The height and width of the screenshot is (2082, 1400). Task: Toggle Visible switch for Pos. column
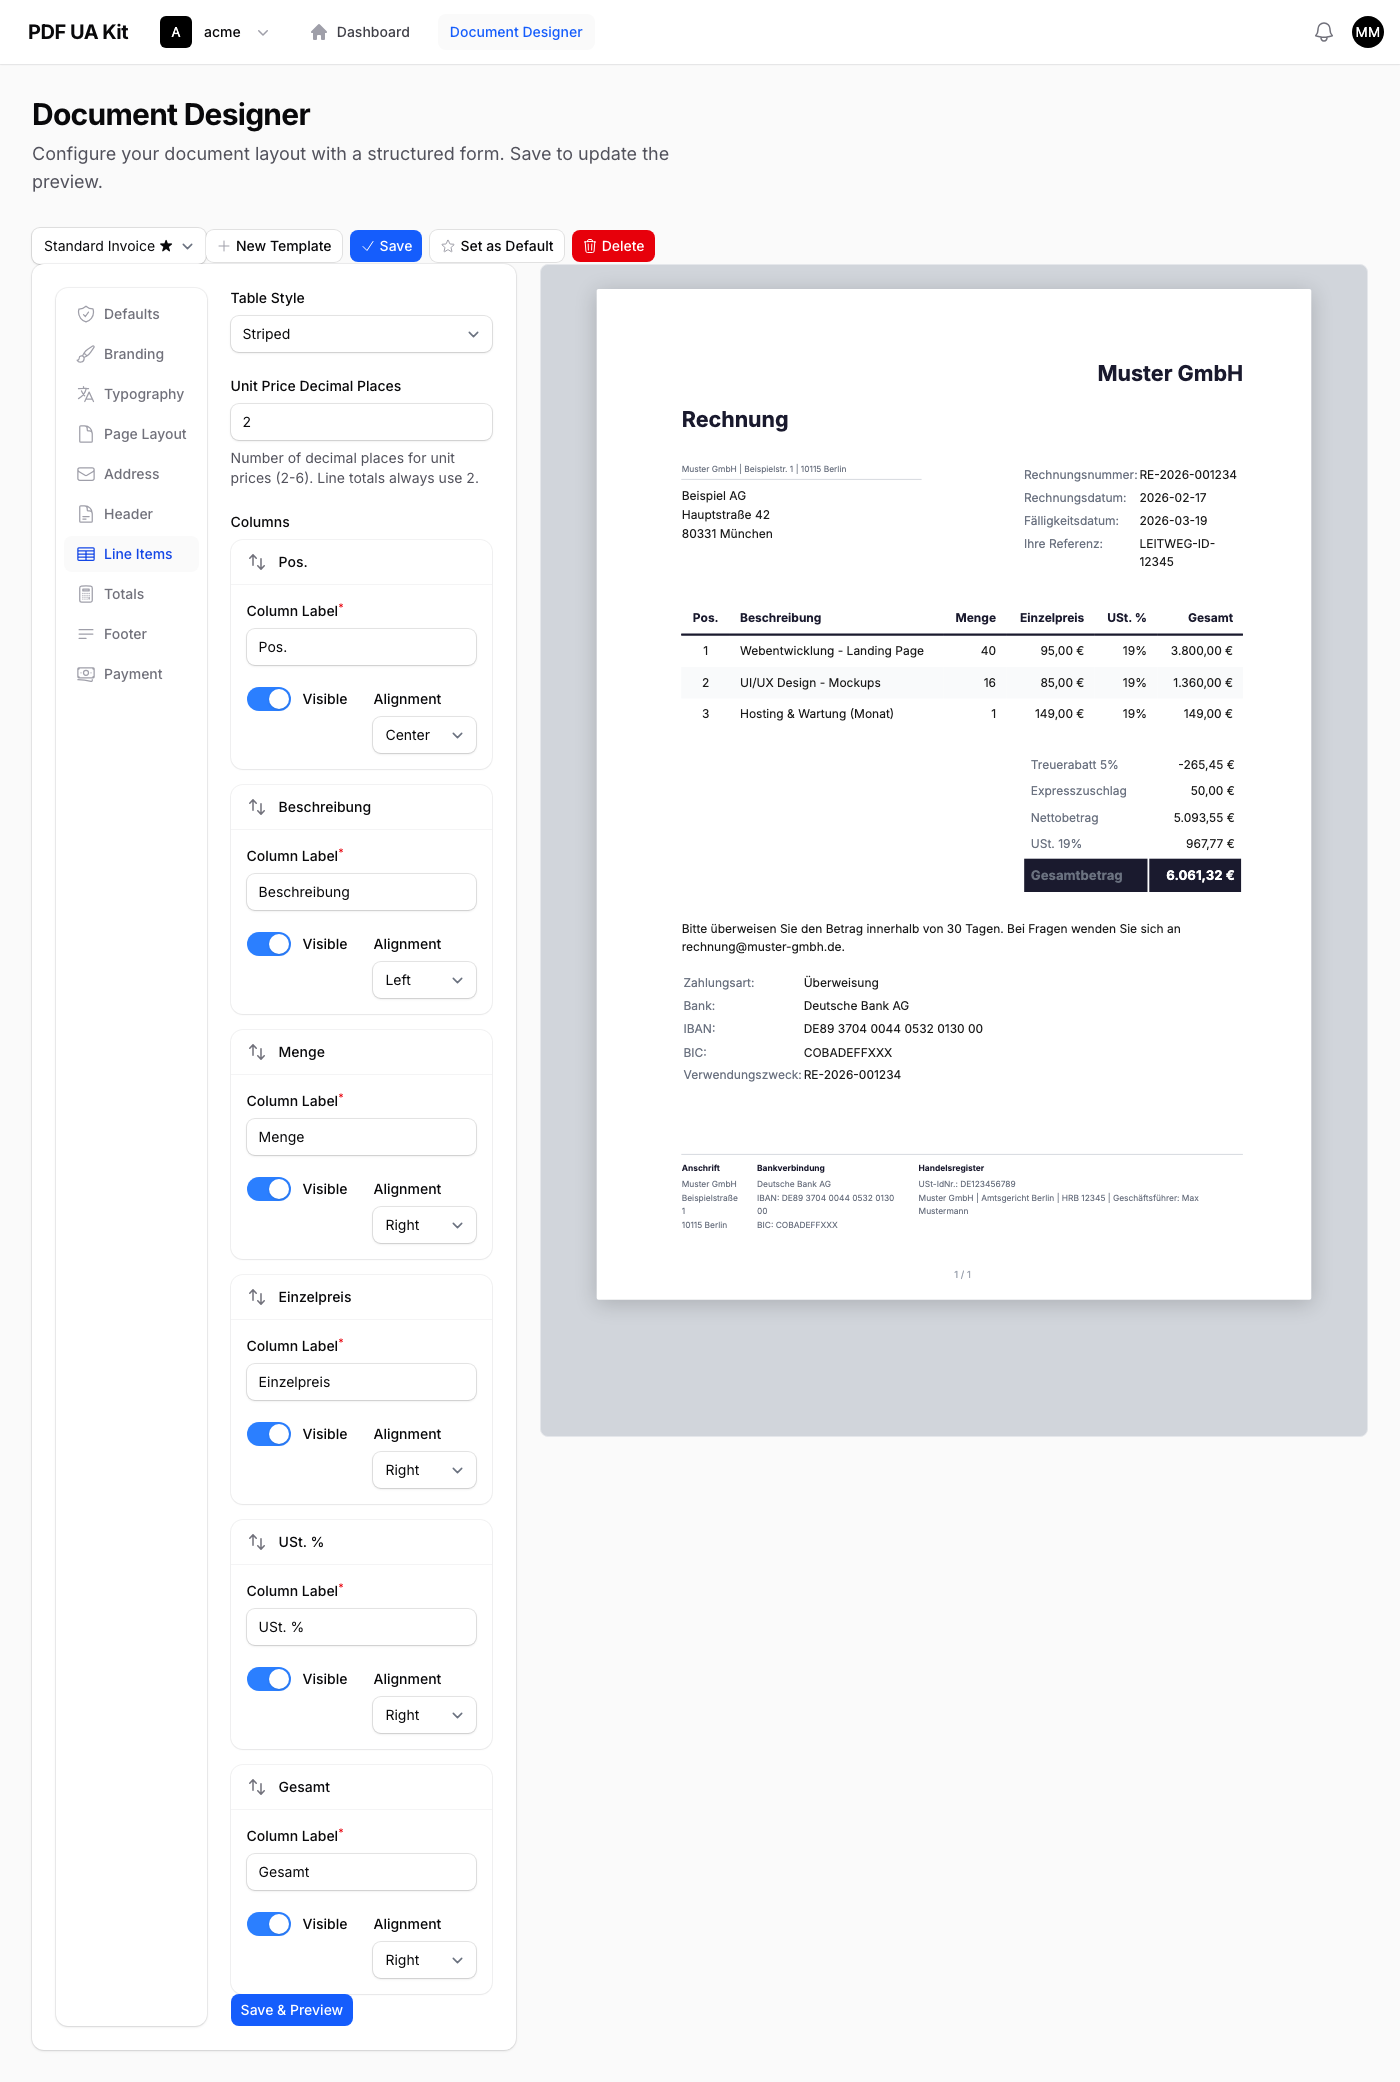tap(269, 699)
